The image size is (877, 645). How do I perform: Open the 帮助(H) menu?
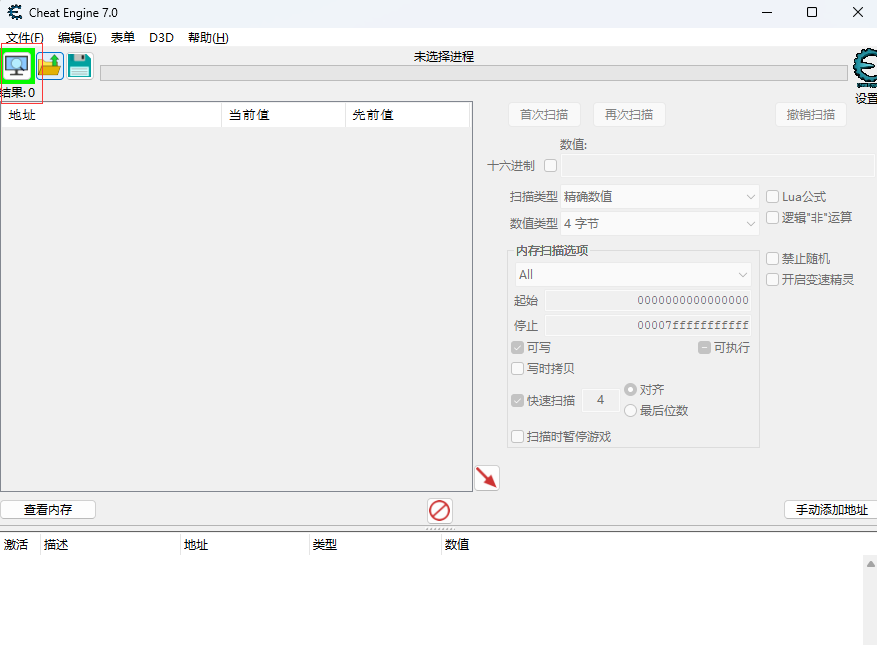tap(208, 37)
